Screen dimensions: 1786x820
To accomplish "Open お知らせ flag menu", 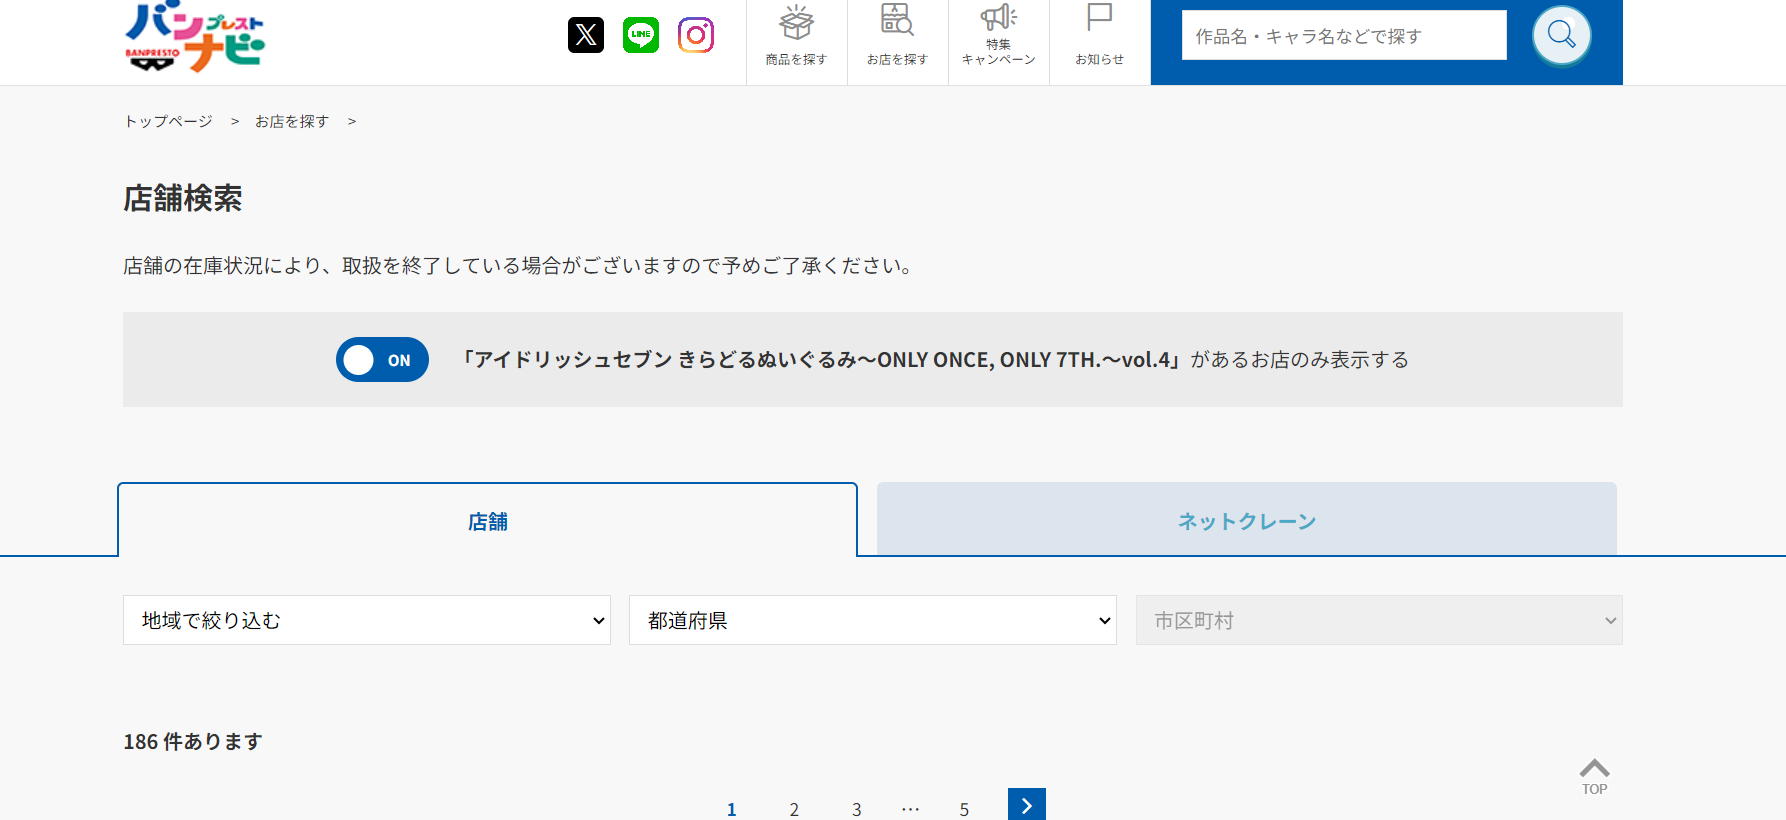I will pyautogui.click(x=1100, y=37).
